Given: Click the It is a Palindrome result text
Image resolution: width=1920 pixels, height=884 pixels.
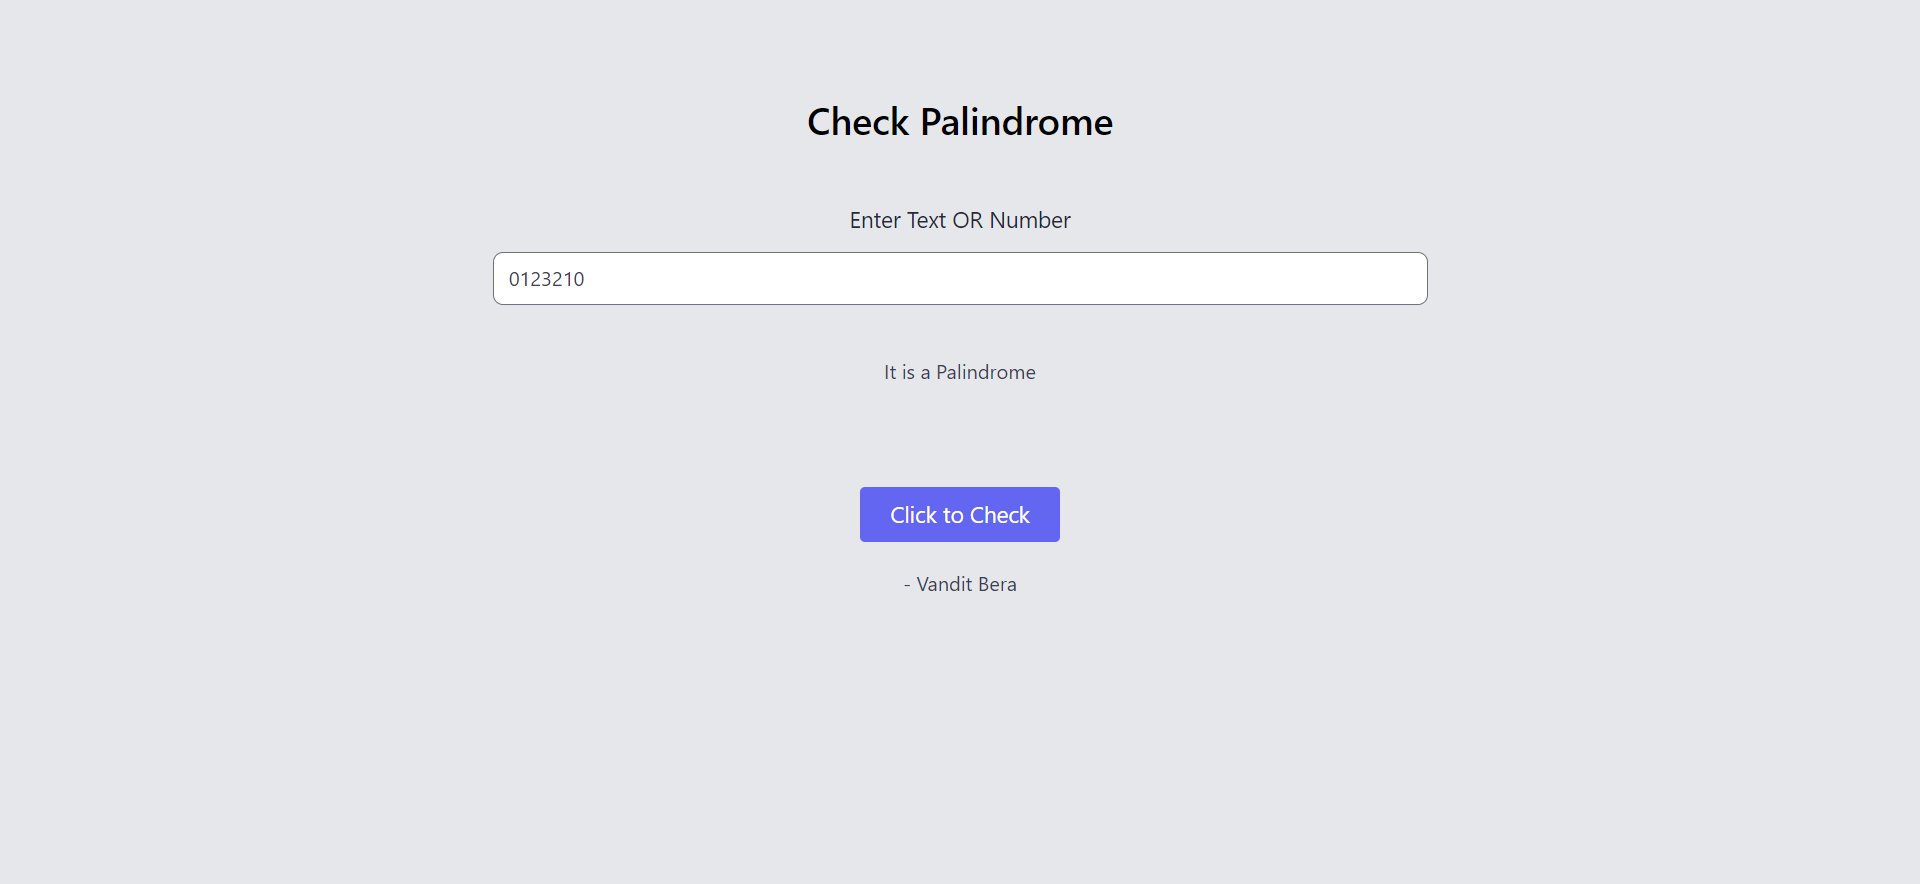Looking at the screenshot, I should point(959,372).
